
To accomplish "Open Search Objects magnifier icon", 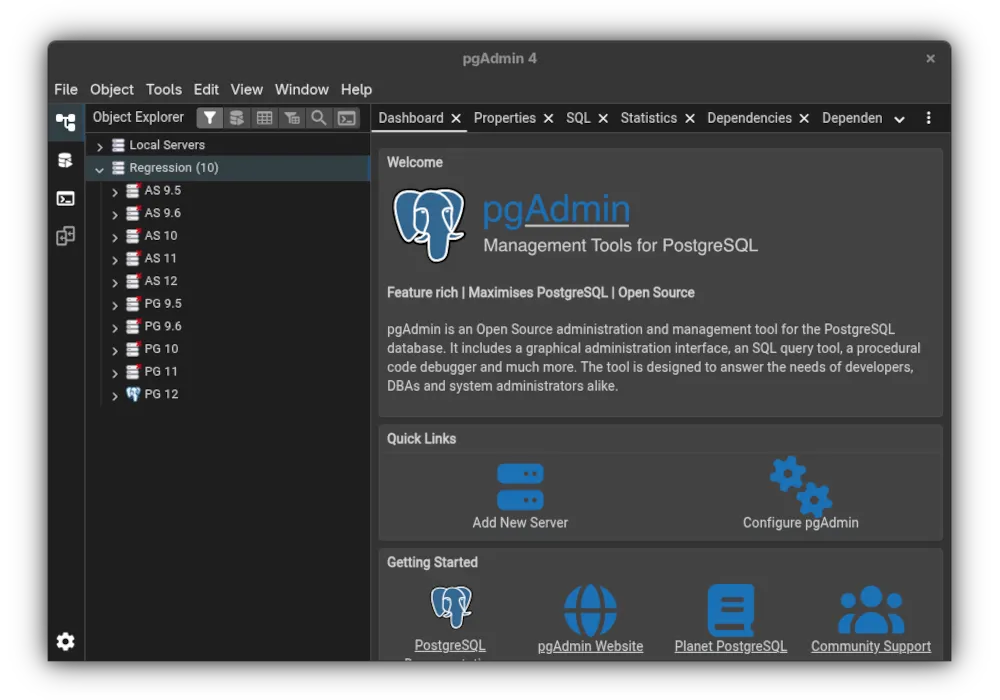I will 319,118.
